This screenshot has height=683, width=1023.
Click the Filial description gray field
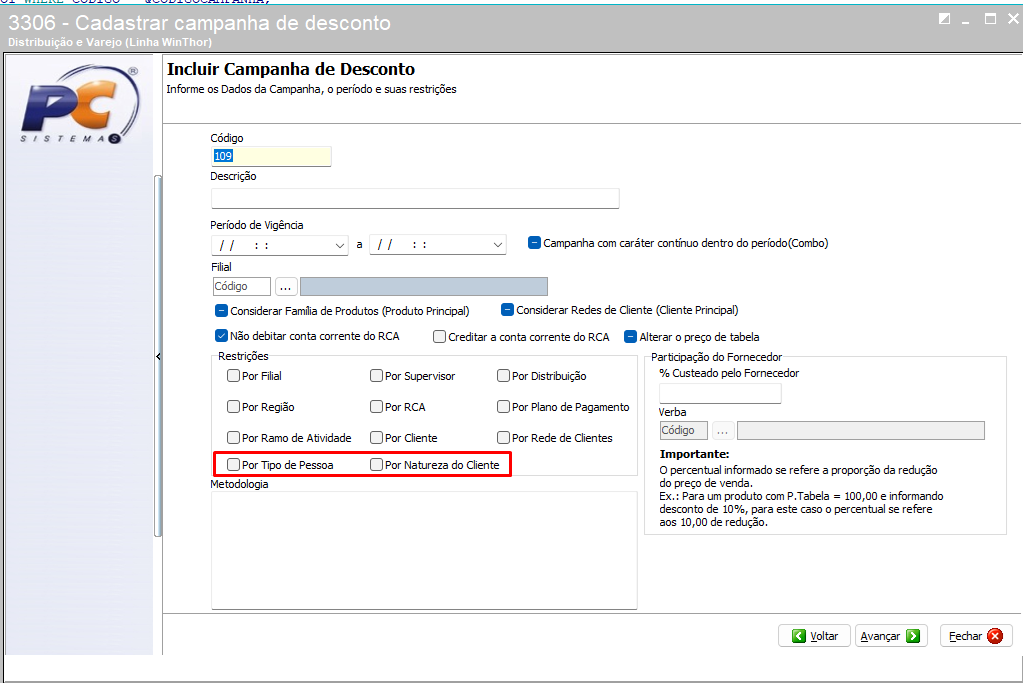point(423,286)
